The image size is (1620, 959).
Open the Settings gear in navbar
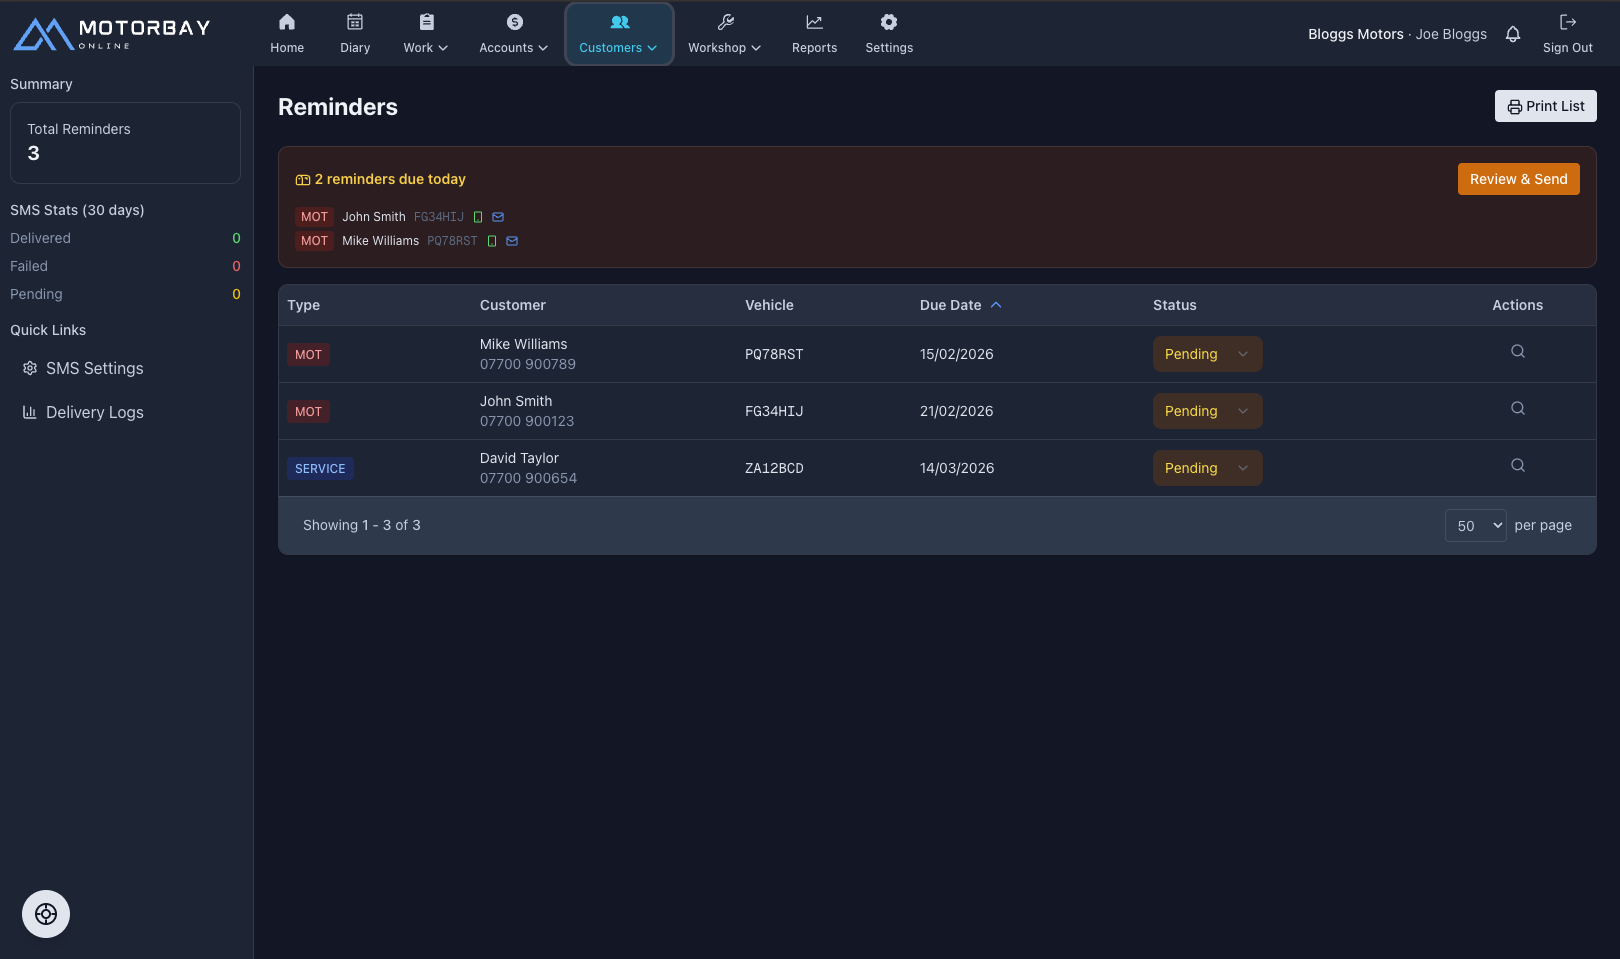[x=889, y=22]
